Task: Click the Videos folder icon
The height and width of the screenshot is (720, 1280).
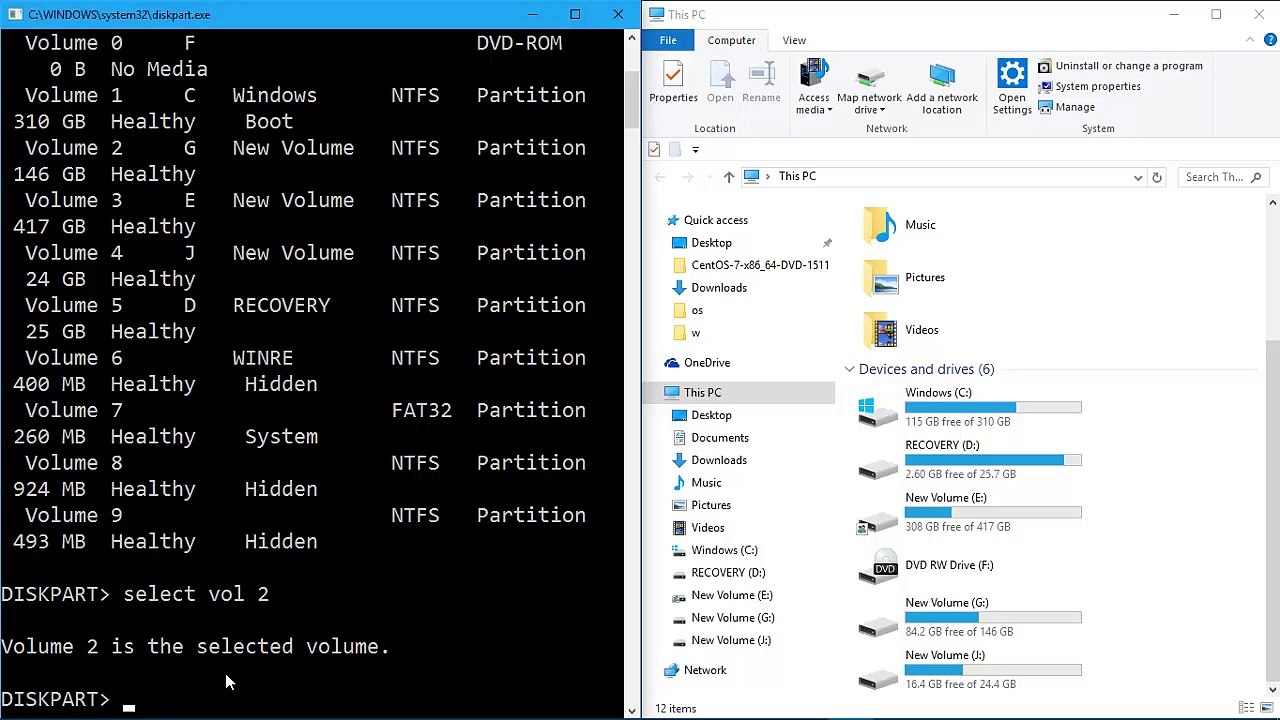Action: tap(880, 330)
